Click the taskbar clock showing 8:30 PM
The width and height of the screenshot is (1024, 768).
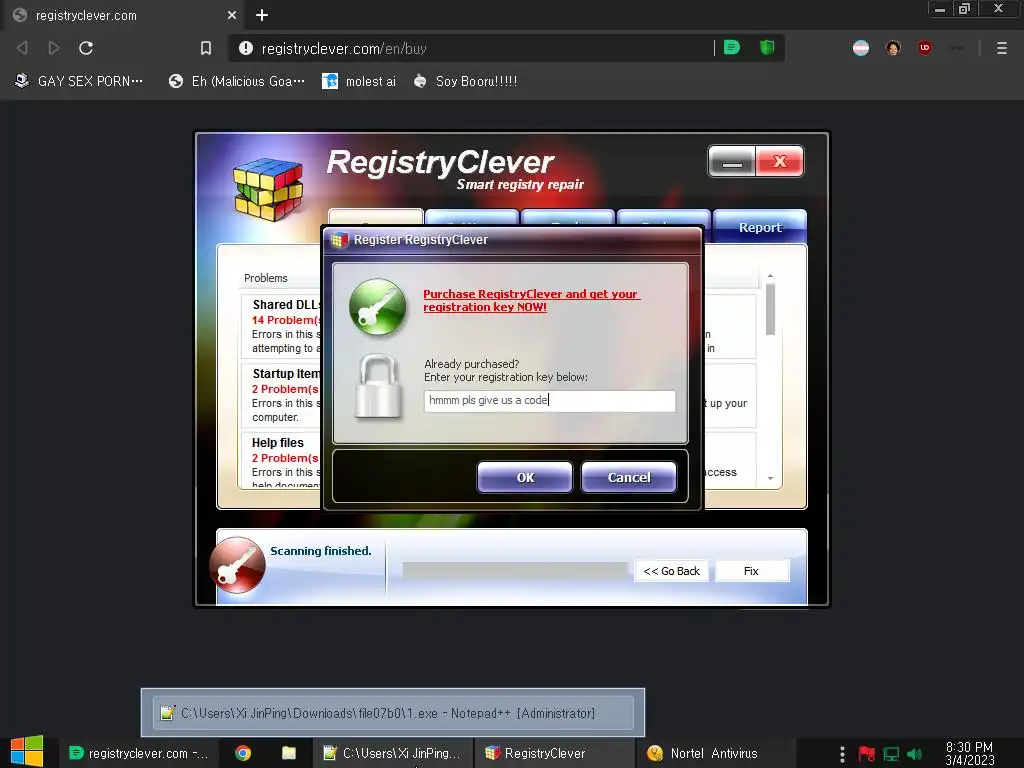[969, 753]
